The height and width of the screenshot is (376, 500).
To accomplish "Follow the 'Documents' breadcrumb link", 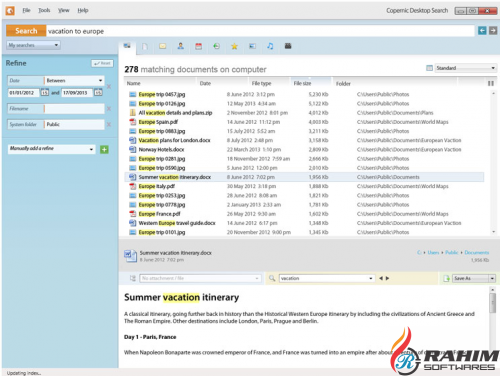I will pyautogui.click(x=477, y=252).
